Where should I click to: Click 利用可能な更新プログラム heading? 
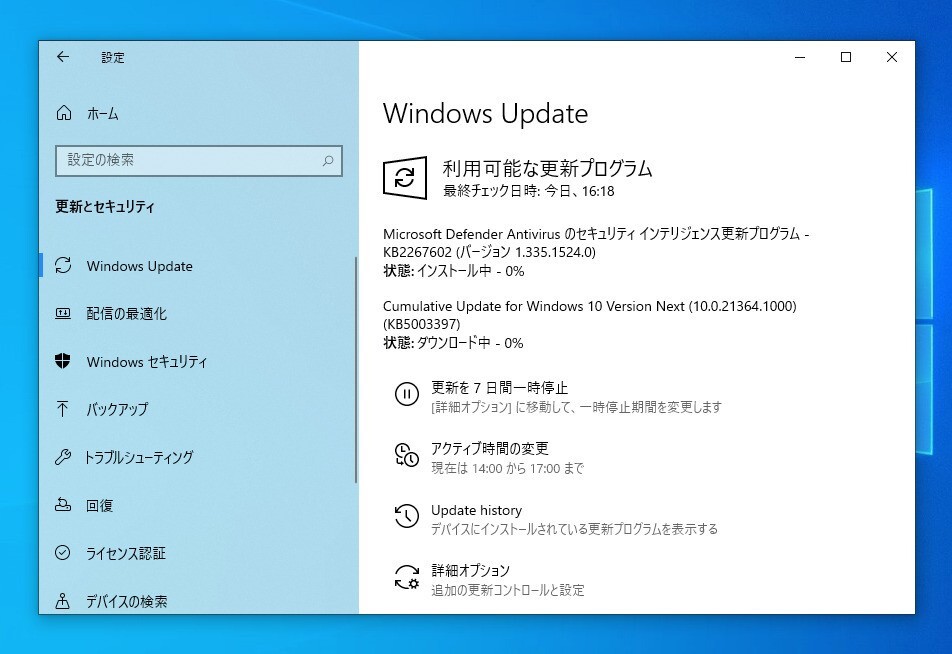click(x=547, y=168)
